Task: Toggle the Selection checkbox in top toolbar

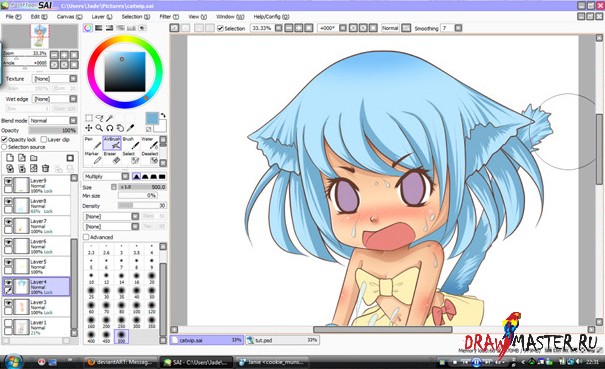Action: (220, 28)
